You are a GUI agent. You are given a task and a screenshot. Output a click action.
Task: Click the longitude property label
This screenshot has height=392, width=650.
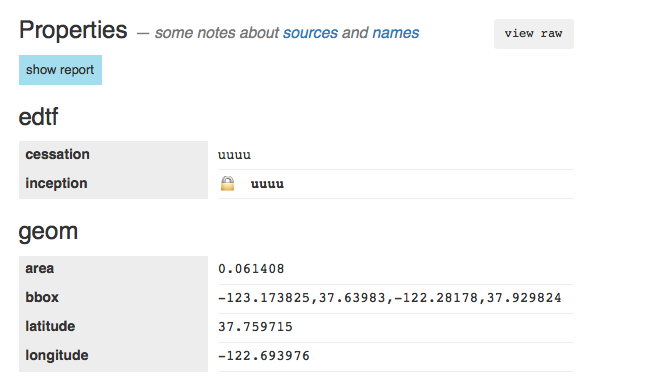(57, 356)
